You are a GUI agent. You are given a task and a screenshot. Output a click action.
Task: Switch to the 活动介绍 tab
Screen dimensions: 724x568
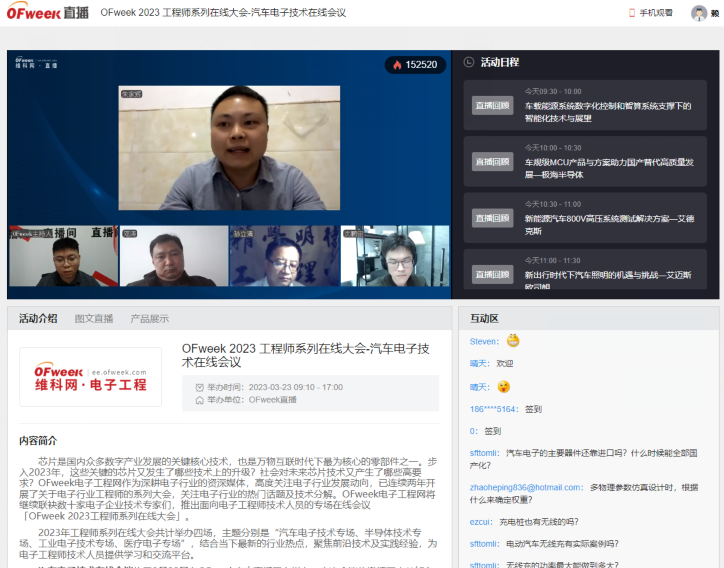pyautogui.click(x=38, y=318)
